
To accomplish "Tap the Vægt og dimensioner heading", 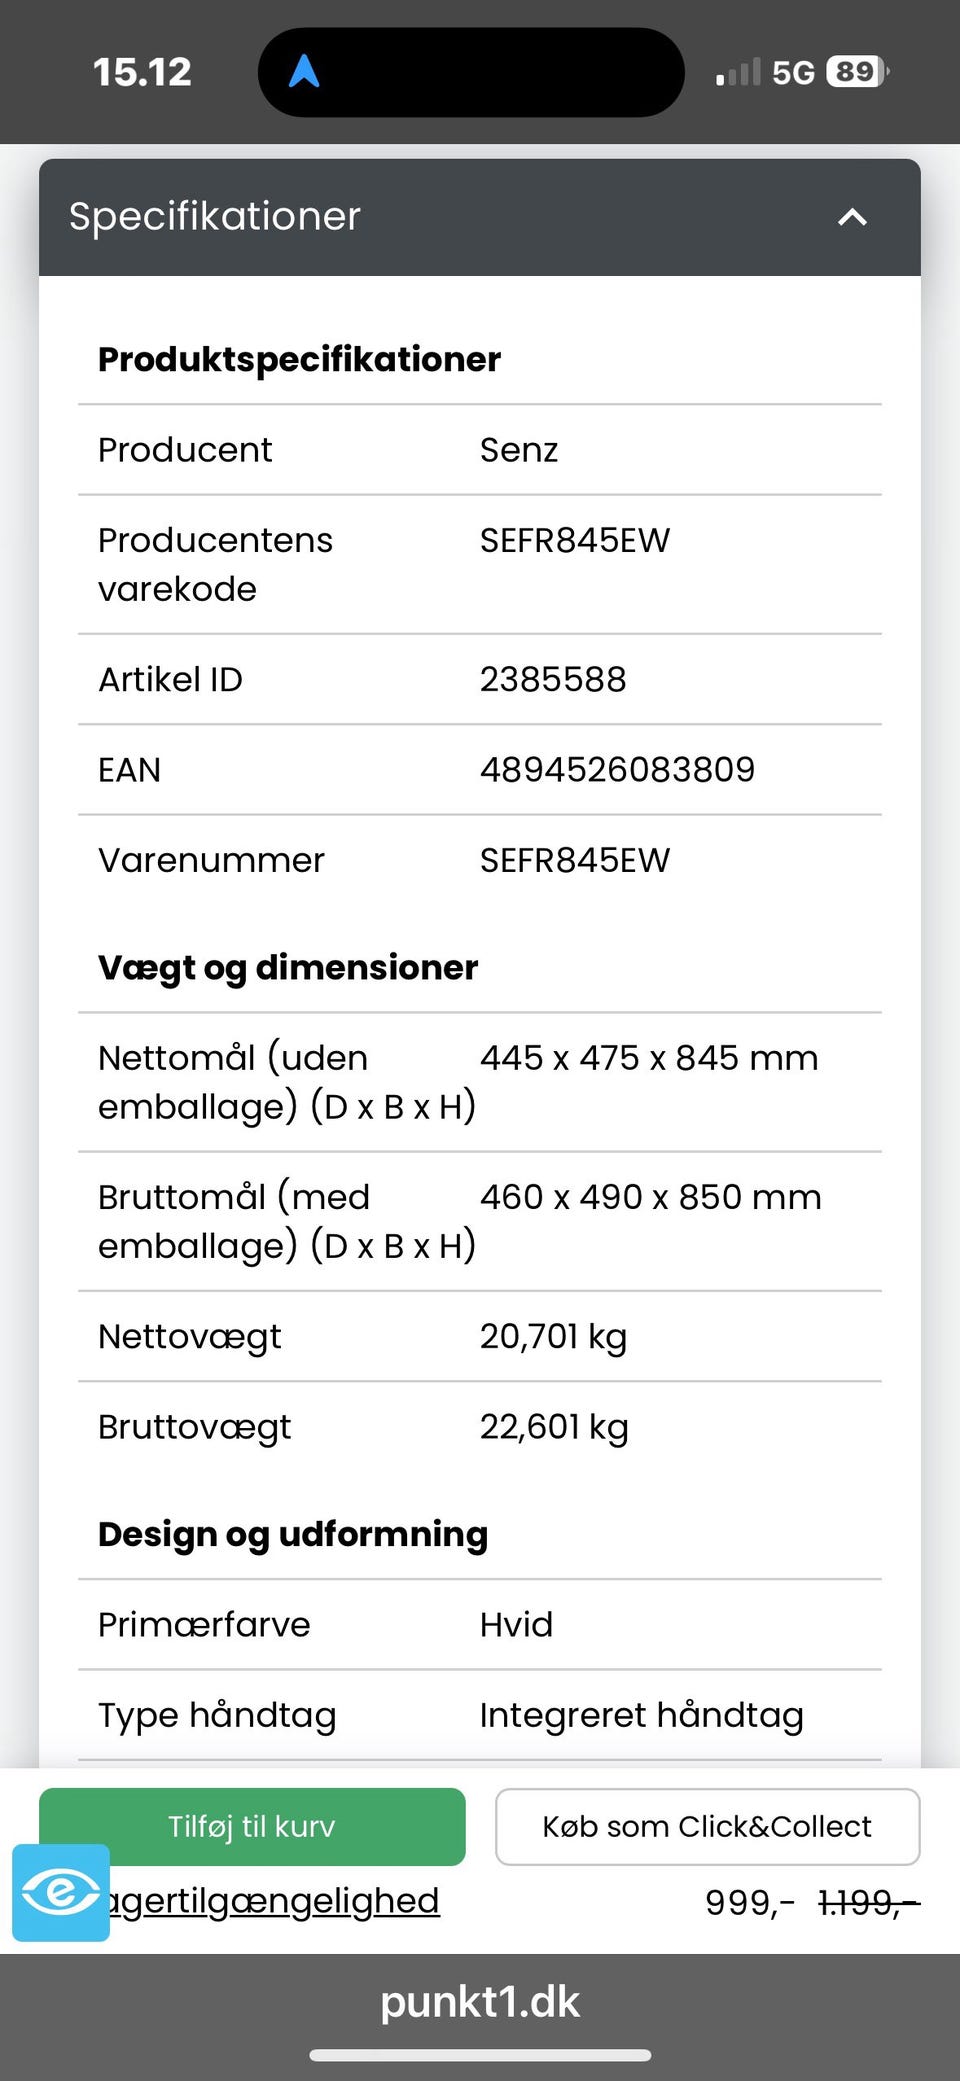I will pos(288,967).
